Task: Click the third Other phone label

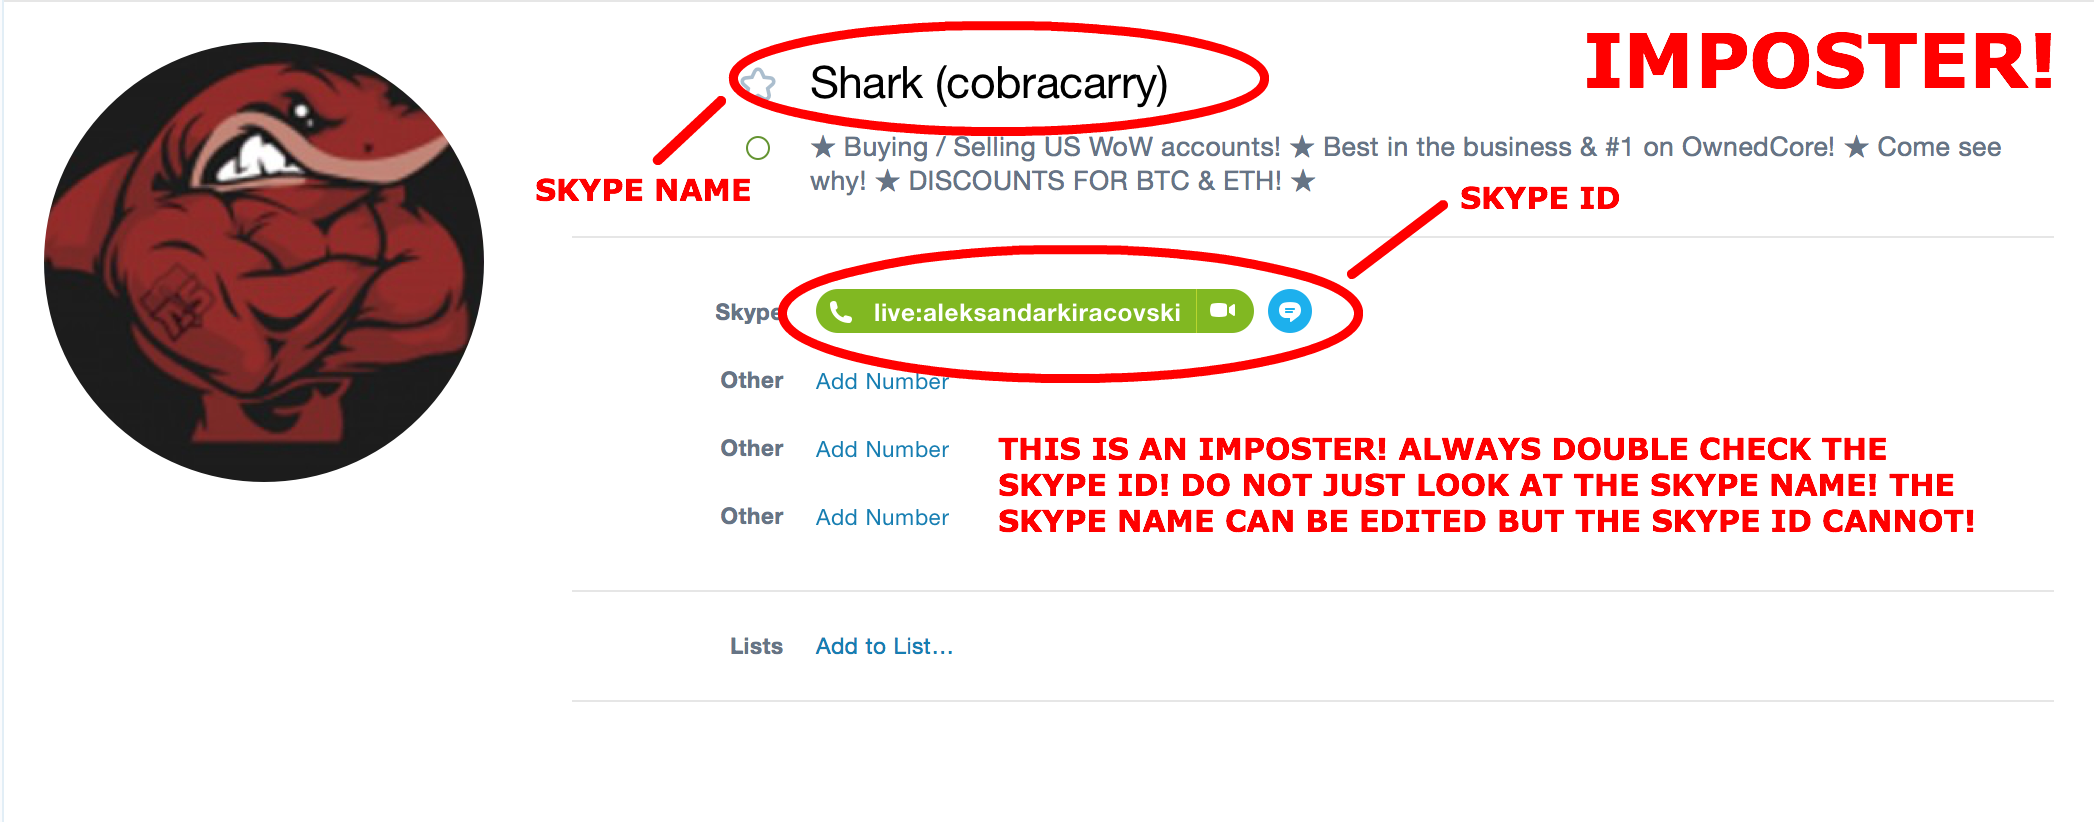Action: [x=752, y=516]
